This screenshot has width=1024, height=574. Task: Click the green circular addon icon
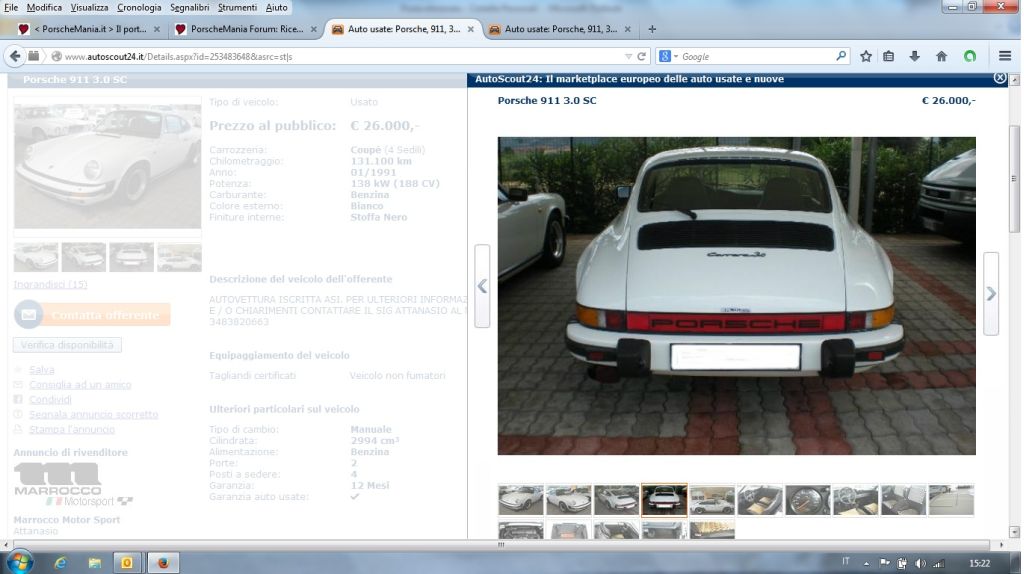[970, 56]
